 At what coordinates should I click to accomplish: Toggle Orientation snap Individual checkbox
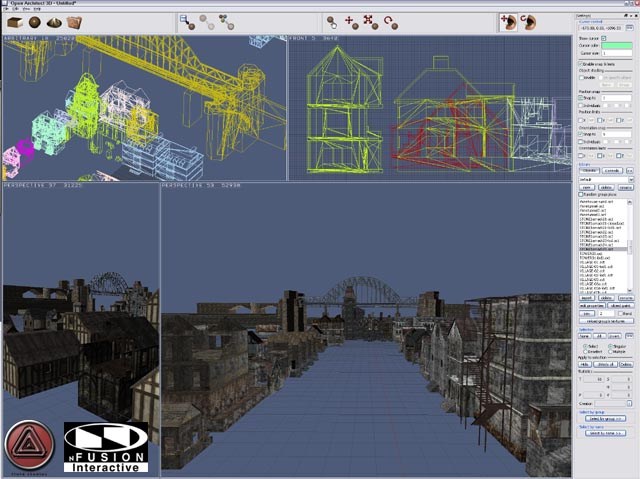click(581, 142)
